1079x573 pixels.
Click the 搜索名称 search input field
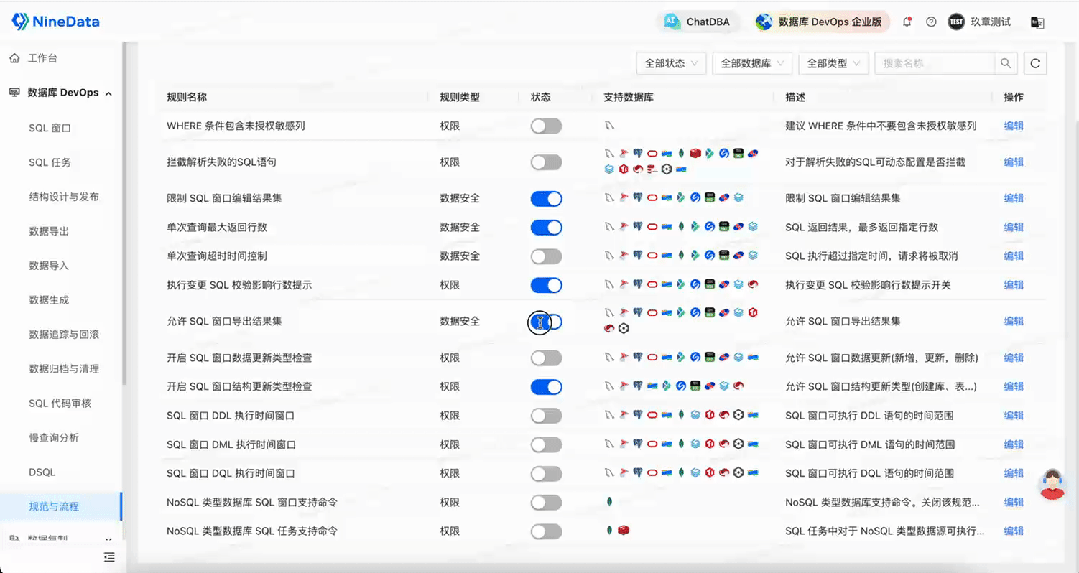(934, 63)
